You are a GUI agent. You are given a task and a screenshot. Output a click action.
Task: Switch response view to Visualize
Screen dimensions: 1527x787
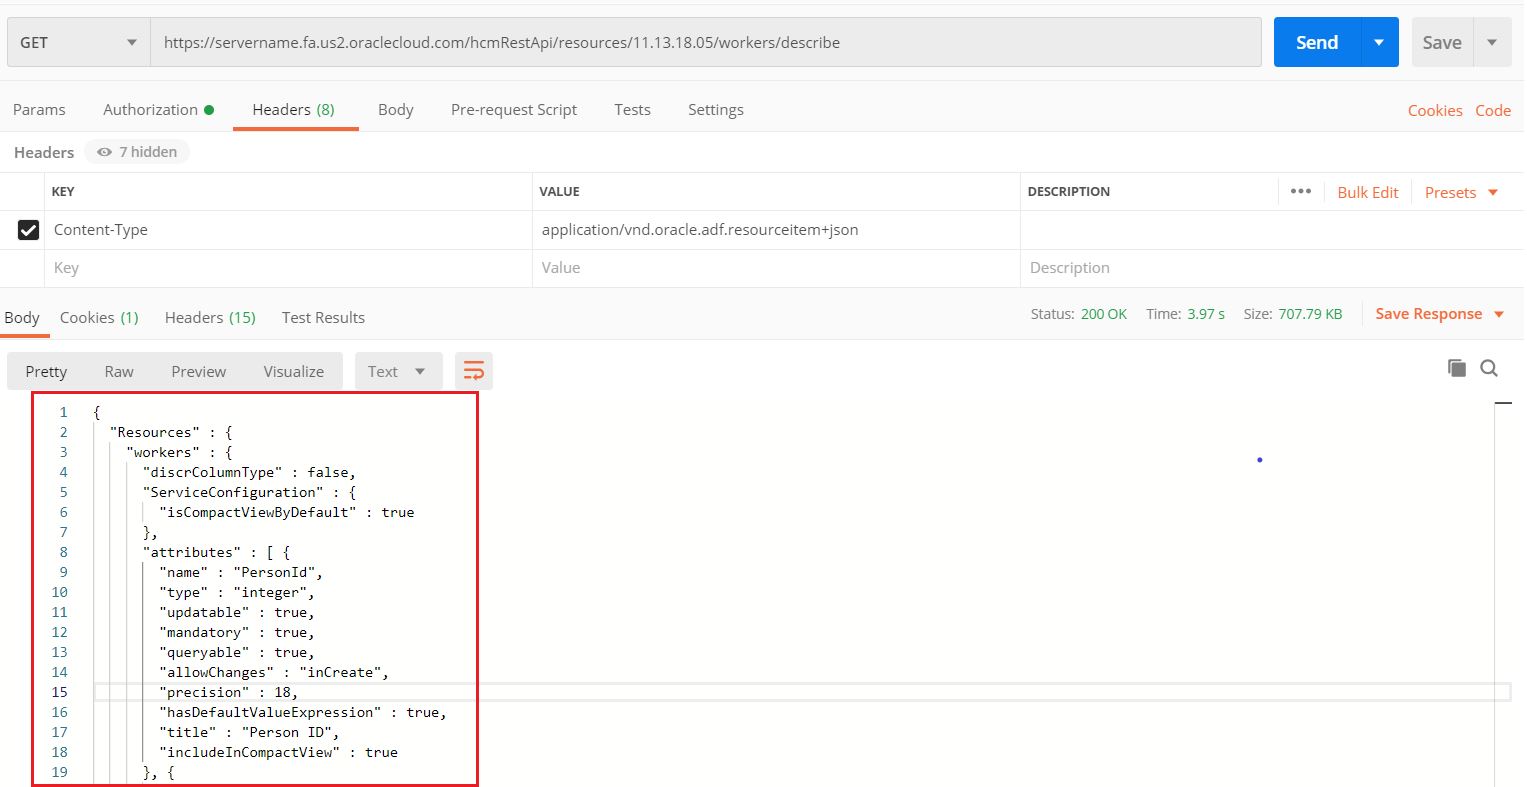coord(293,371)
